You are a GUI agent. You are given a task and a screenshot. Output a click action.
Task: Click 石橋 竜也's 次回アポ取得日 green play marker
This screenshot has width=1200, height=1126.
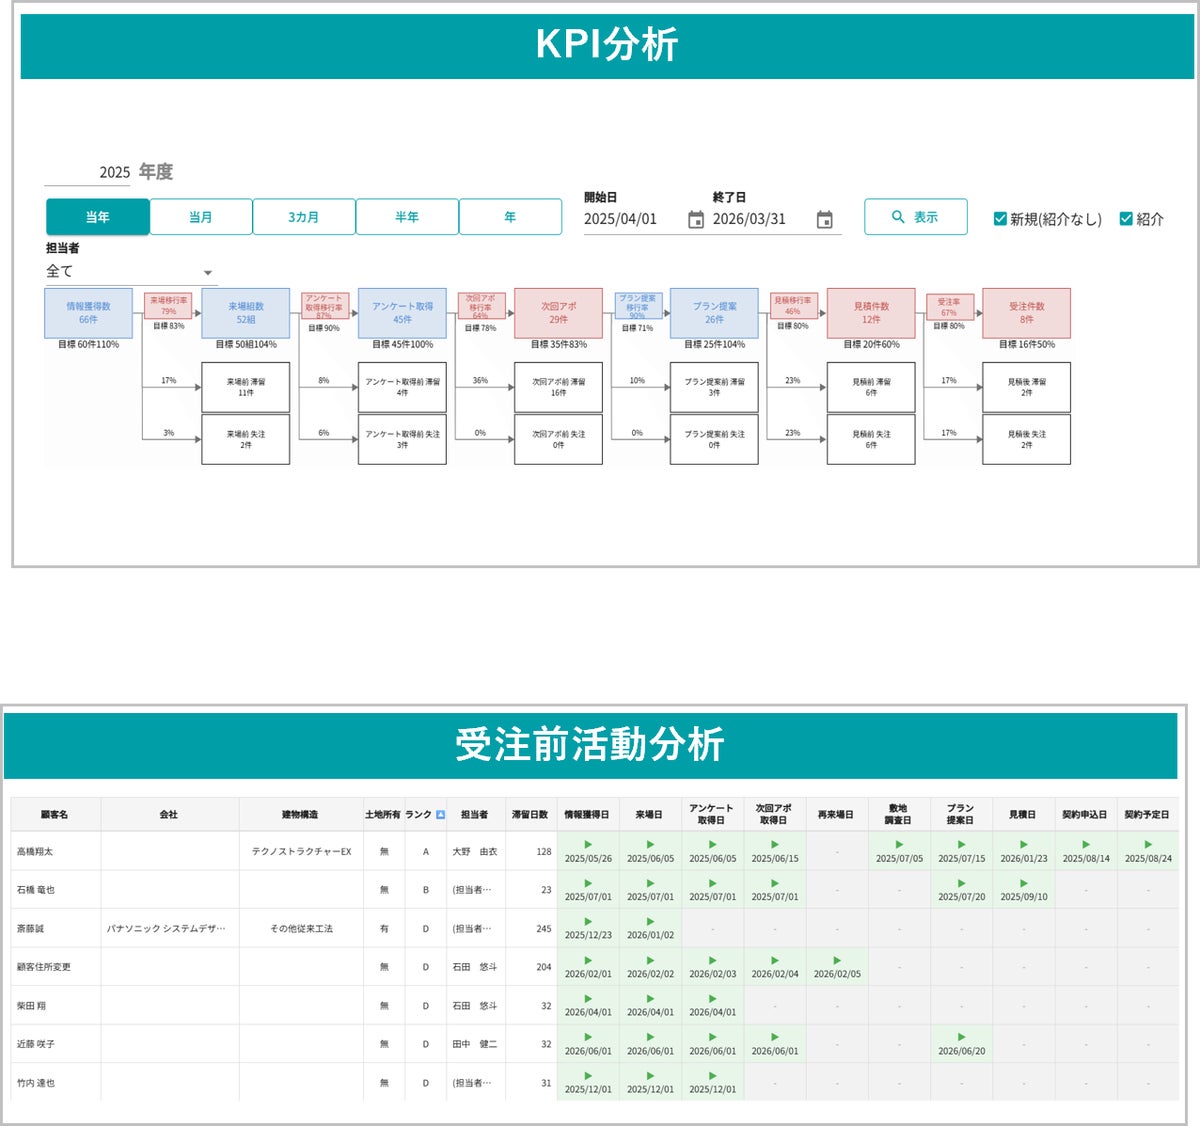pyautogui.click(x=775, y=883)
